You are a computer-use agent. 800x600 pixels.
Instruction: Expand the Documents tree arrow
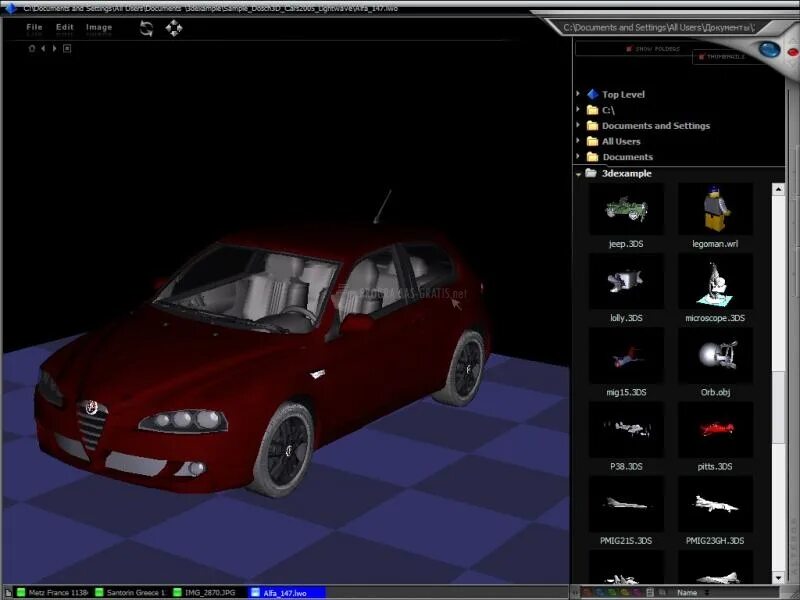(578, 156)
